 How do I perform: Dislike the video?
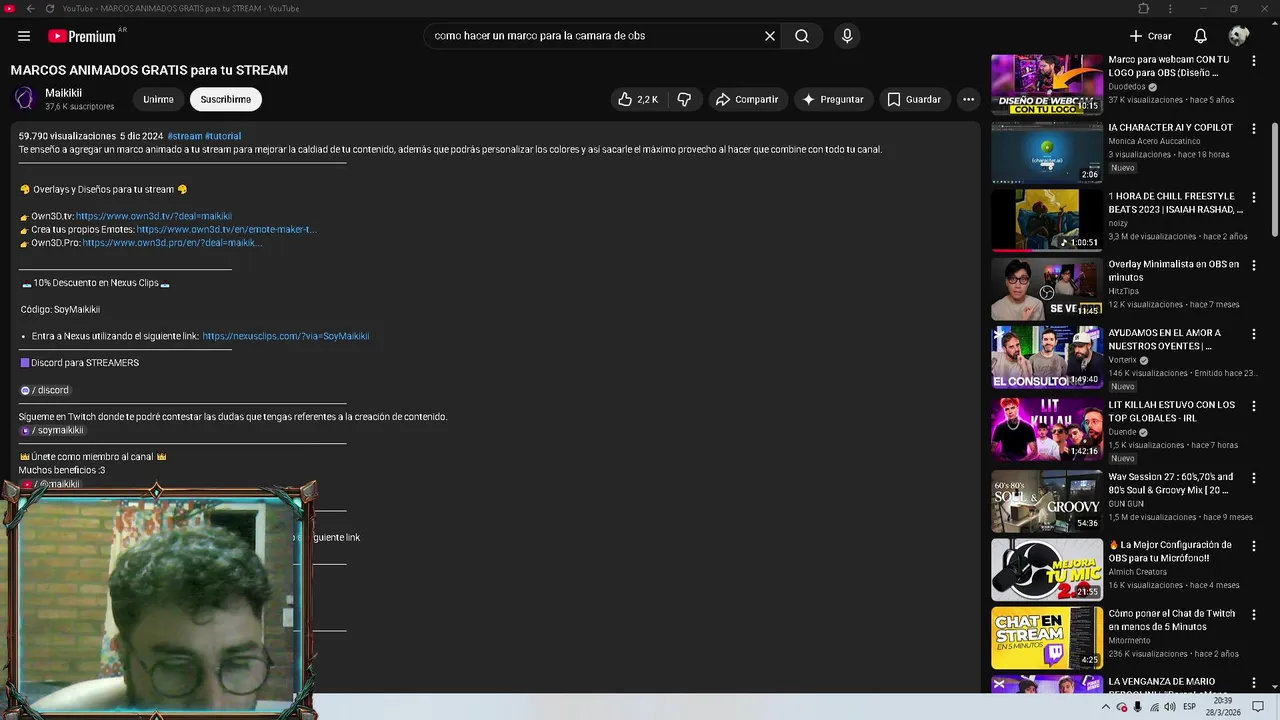684,99
